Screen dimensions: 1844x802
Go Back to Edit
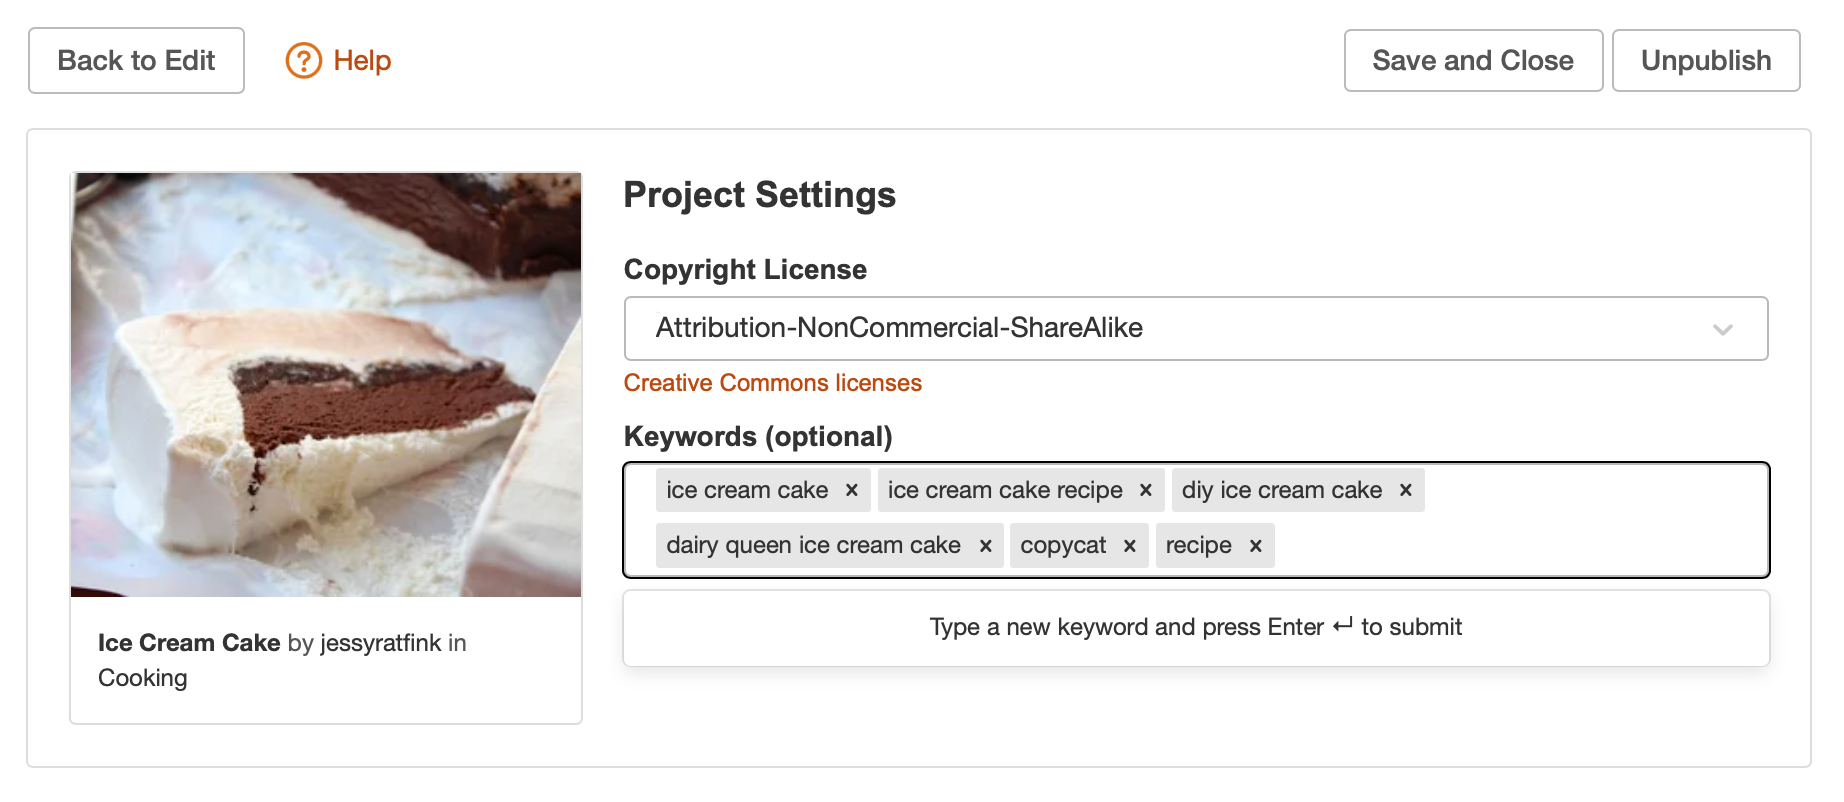pos(136,61)
